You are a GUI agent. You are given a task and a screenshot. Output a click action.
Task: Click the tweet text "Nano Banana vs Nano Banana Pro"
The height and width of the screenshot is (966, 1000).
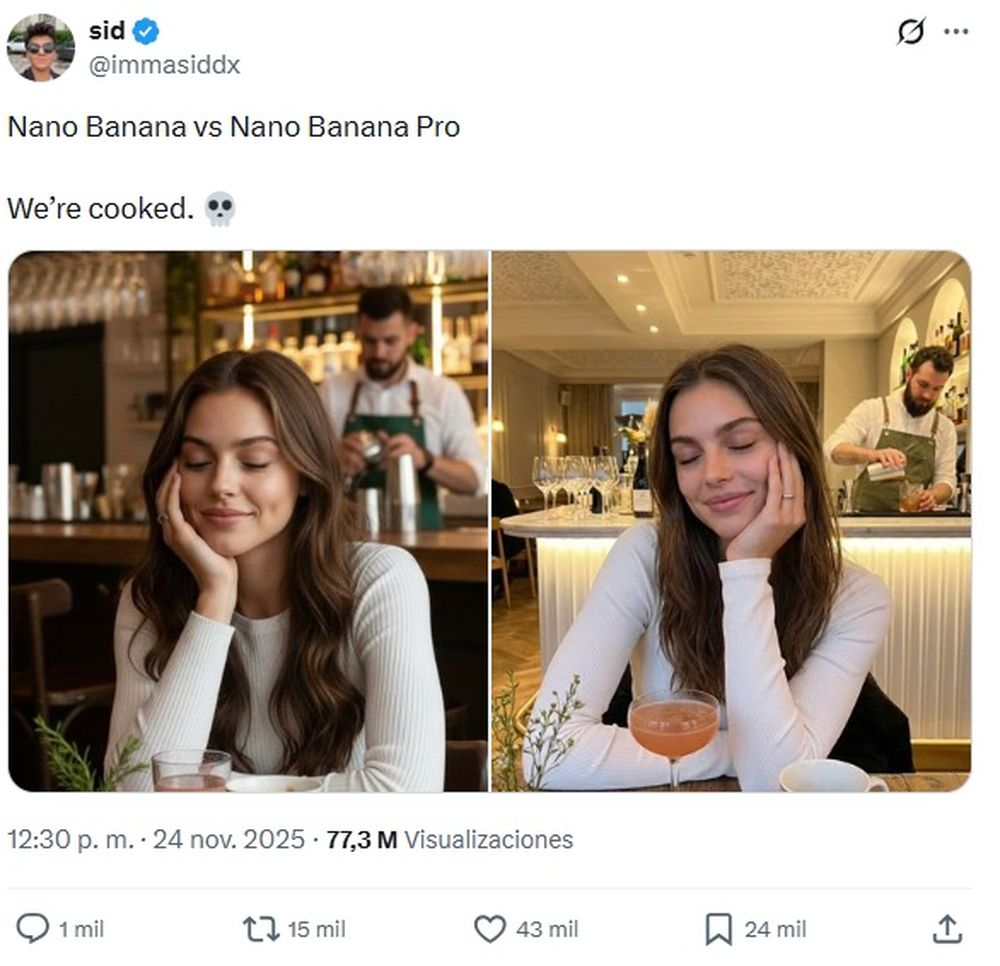tap(233, 127)
